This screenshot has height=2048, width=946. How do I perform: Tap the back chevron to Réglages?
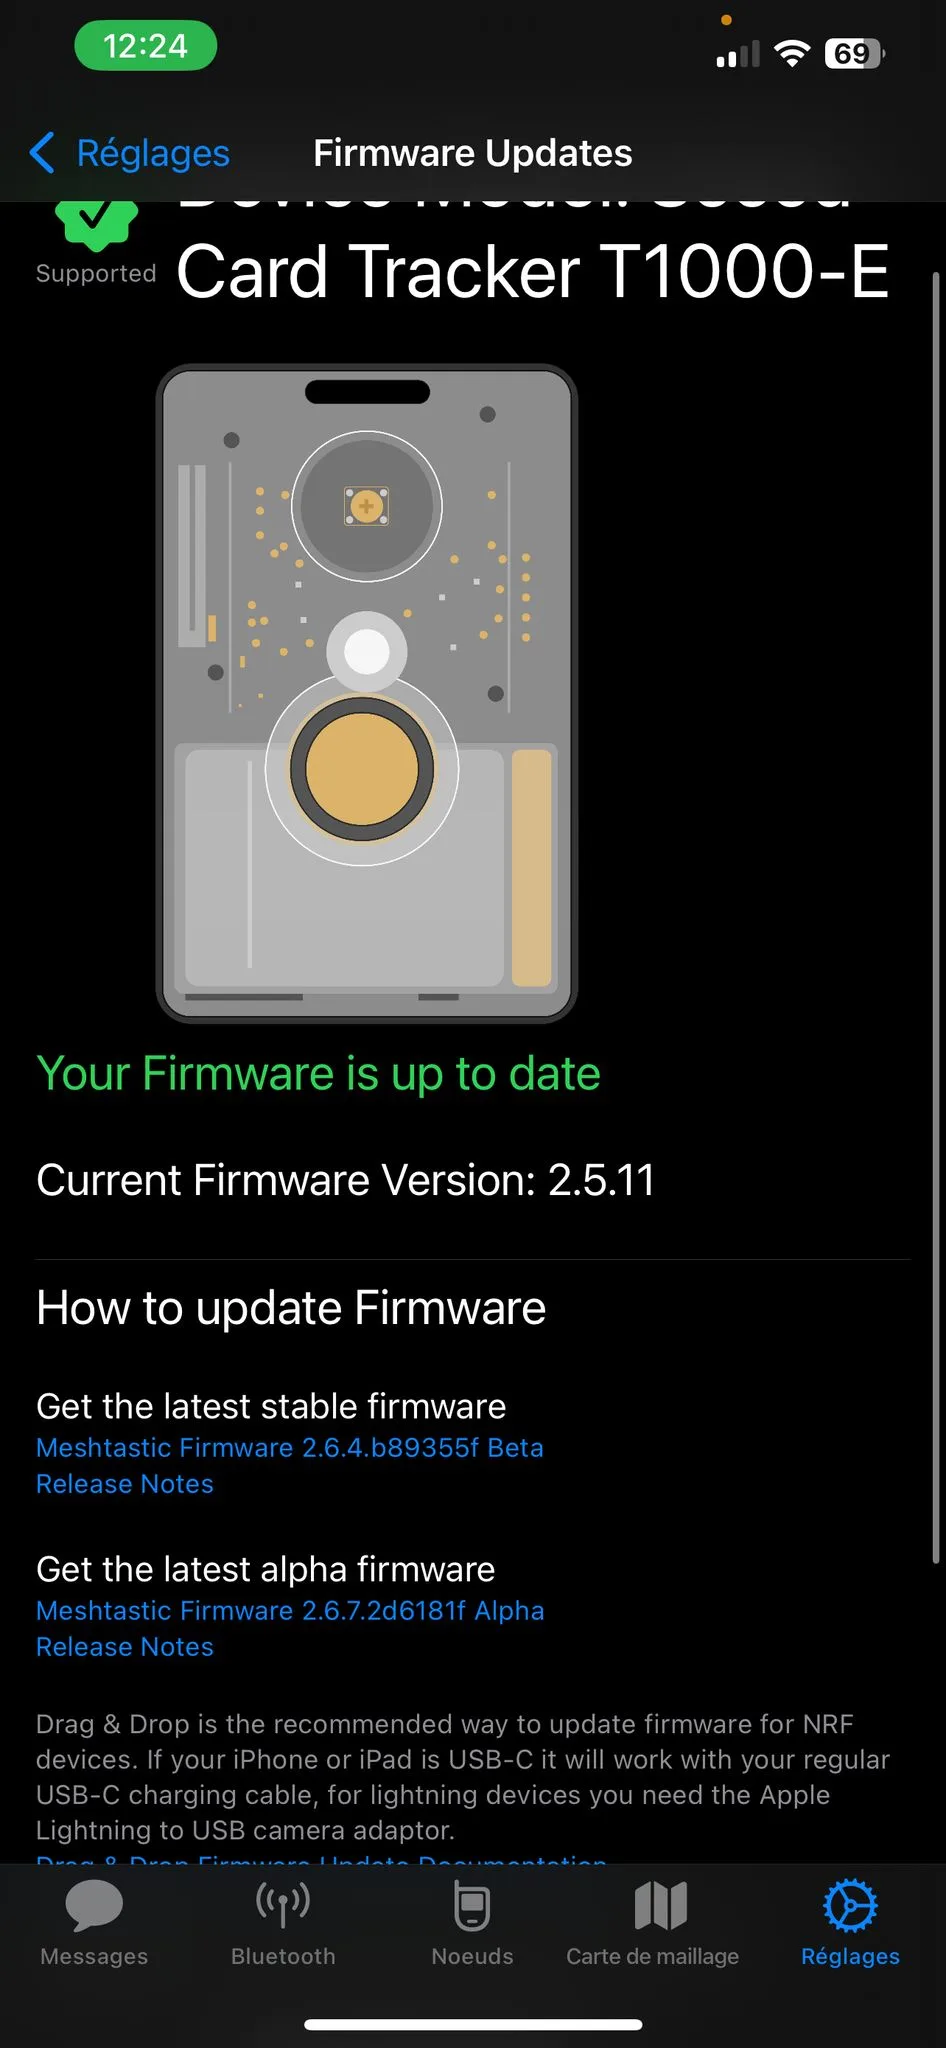click(x=42, y=153)
